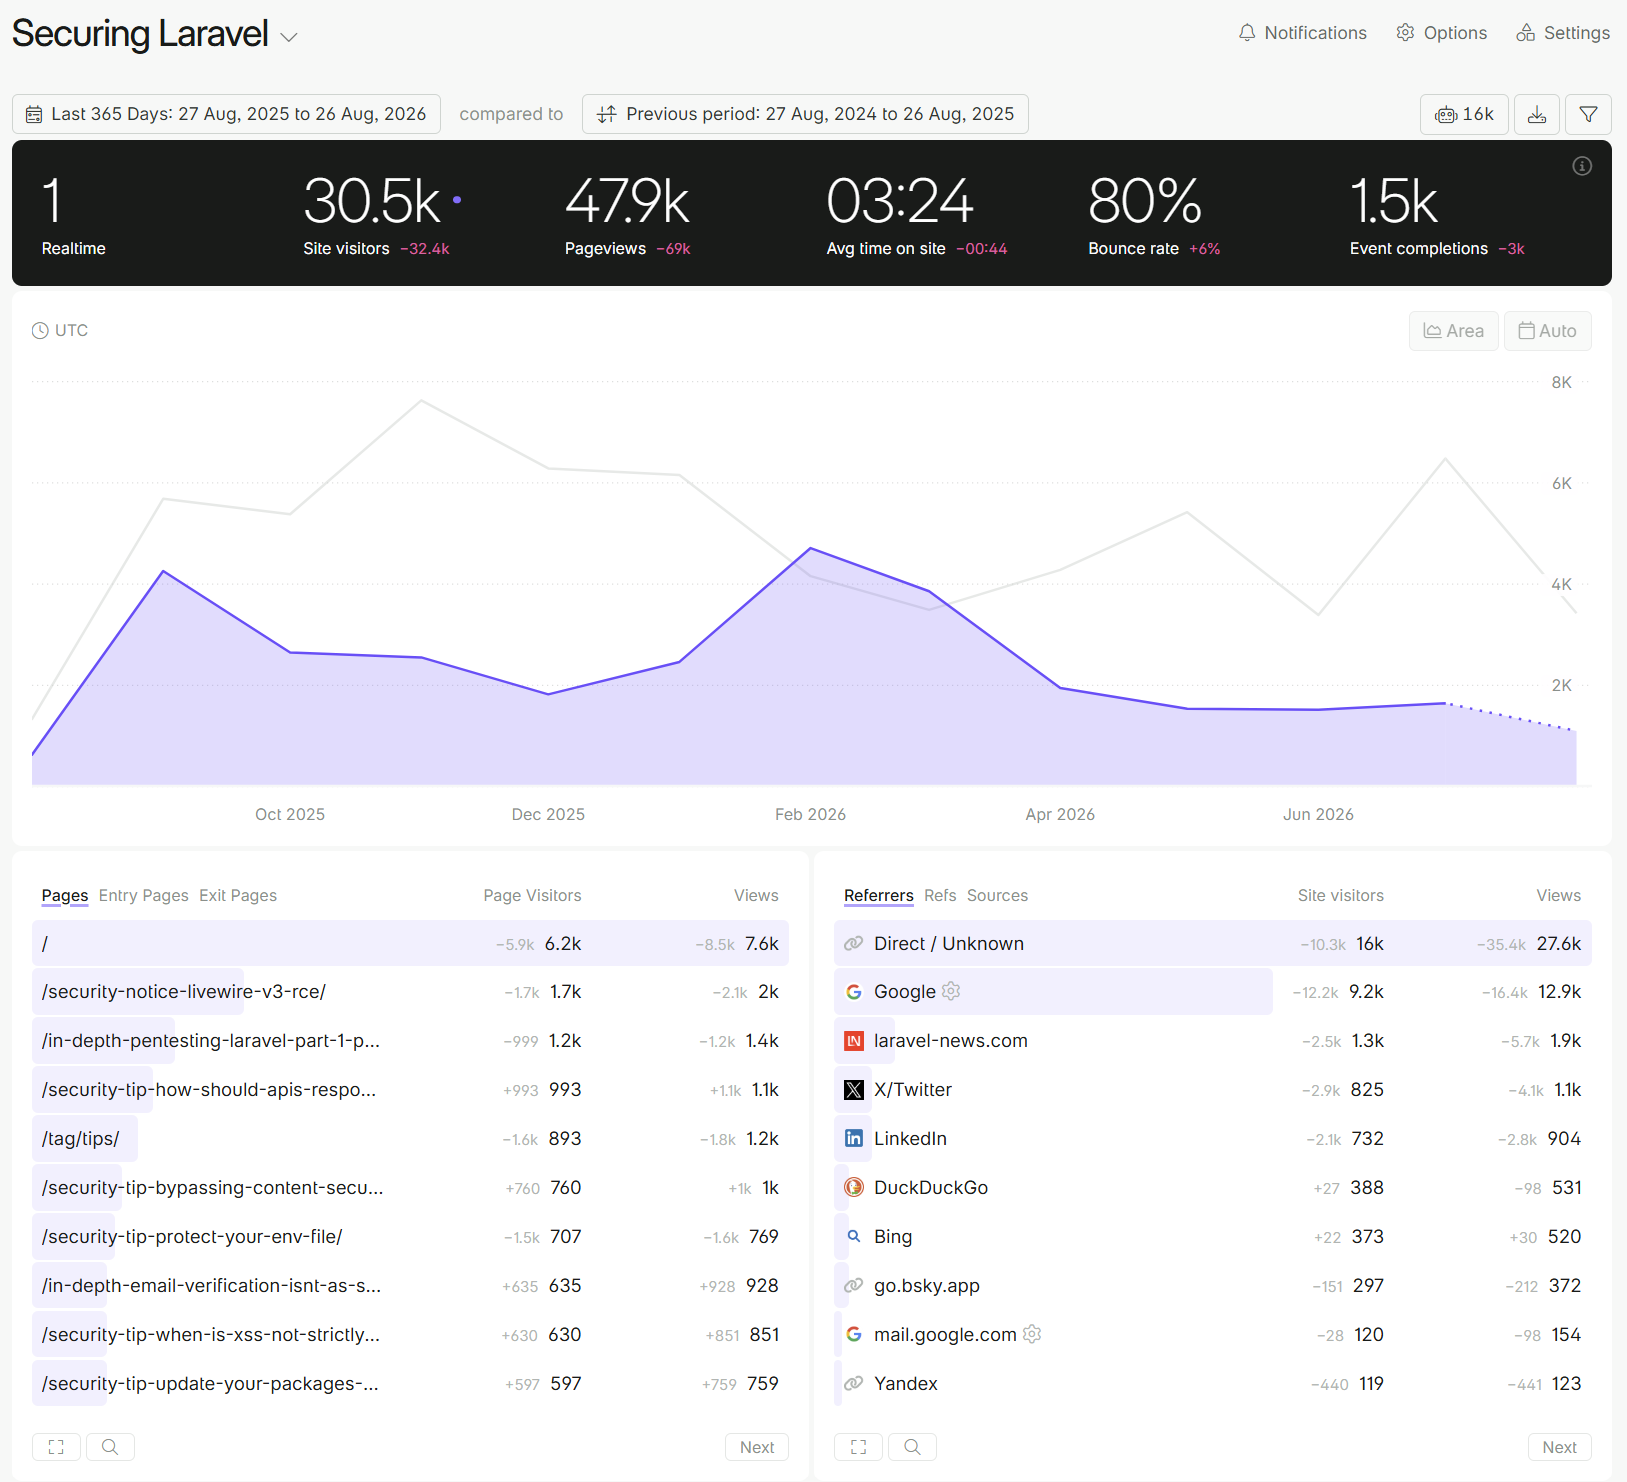
Task: Switch to the Sources tab
Action: (997, 896)
